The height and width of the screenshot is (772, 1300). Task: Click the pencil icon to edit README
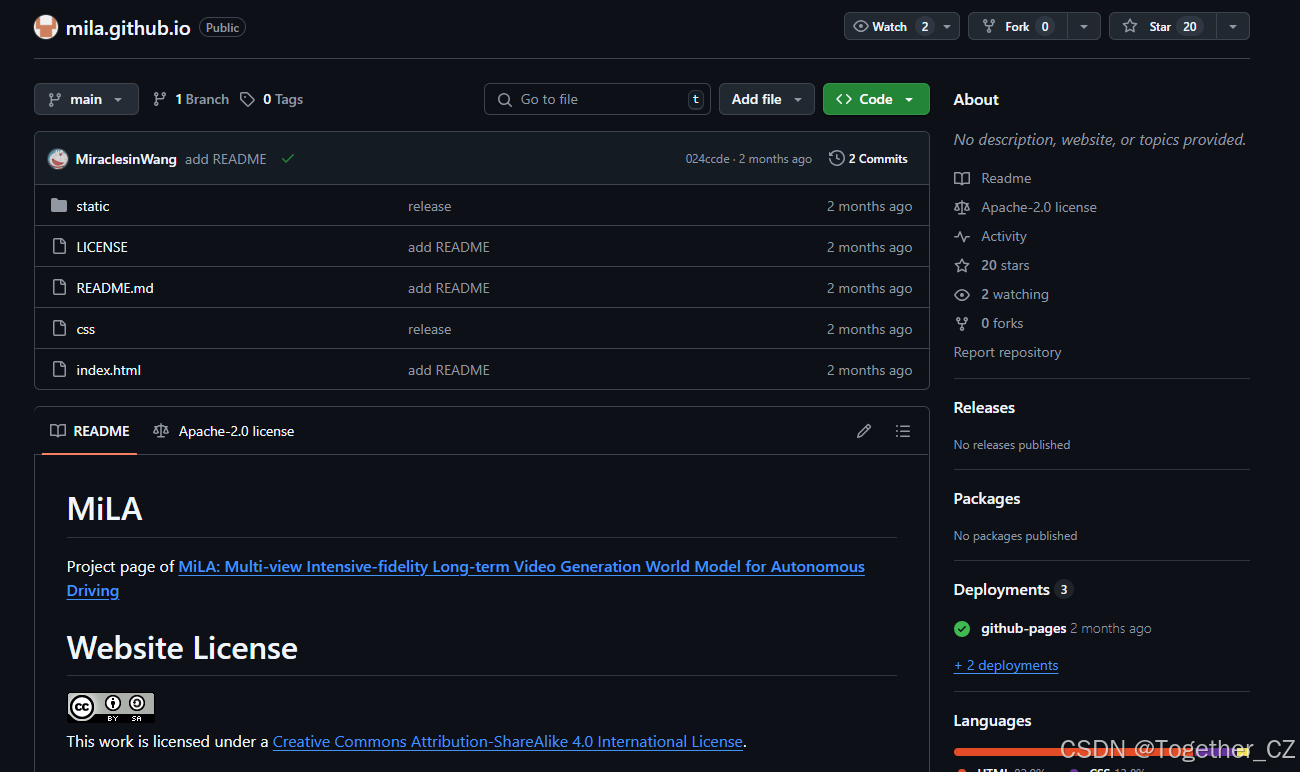(863, 430)
